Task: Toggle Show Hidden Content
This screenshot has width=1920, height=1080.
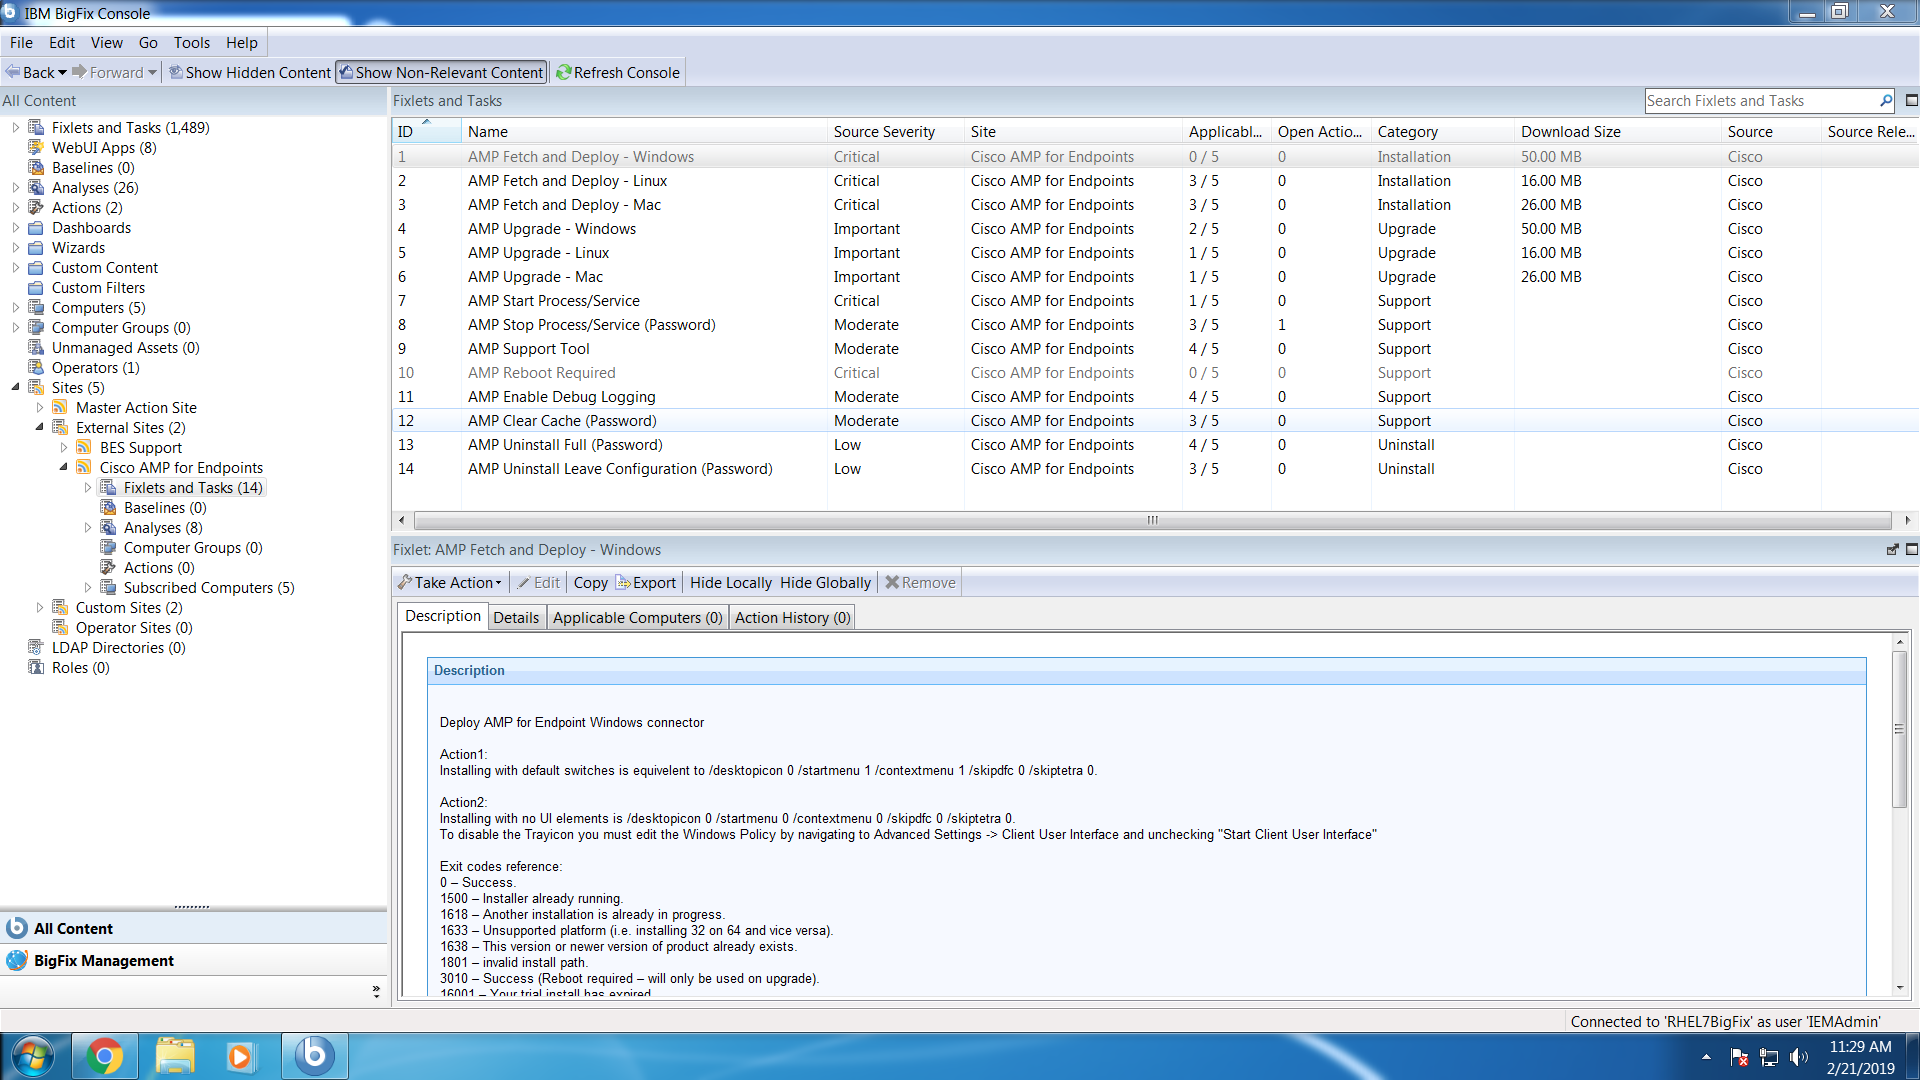Action: [x=249, y=72]
